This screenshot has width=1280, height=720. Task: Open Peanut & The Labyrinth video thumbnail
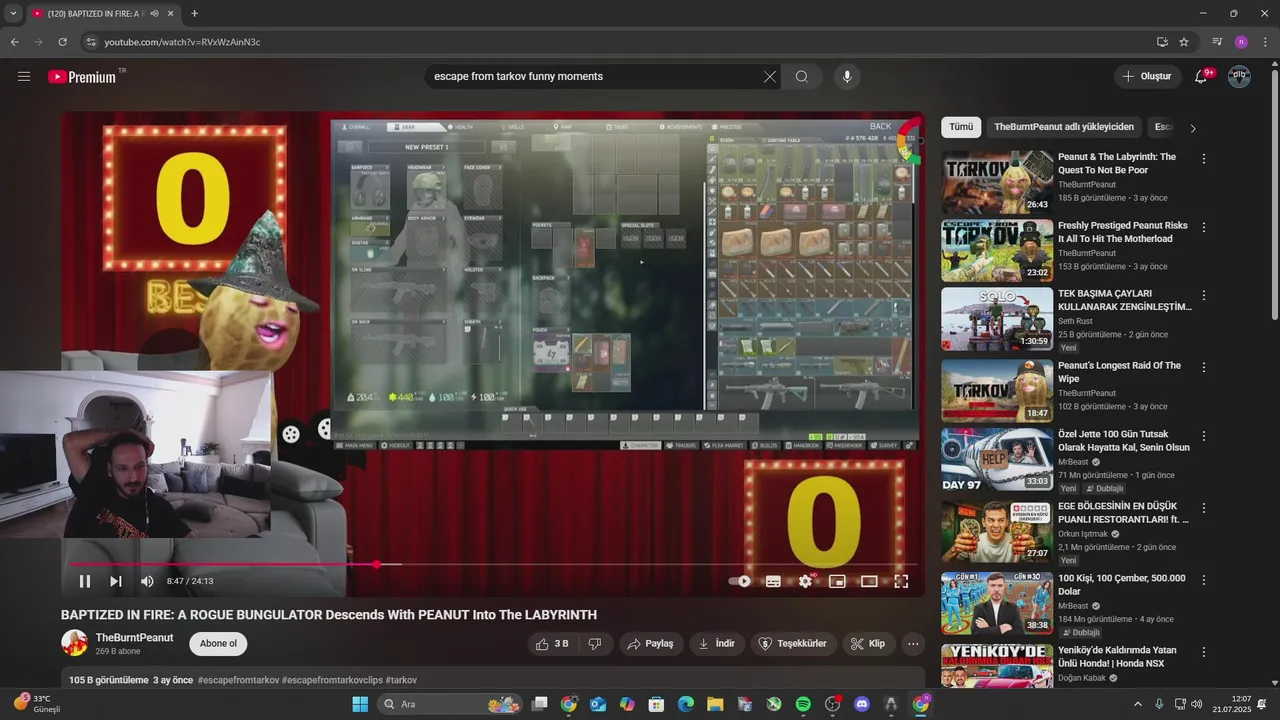tap(997, 182)
